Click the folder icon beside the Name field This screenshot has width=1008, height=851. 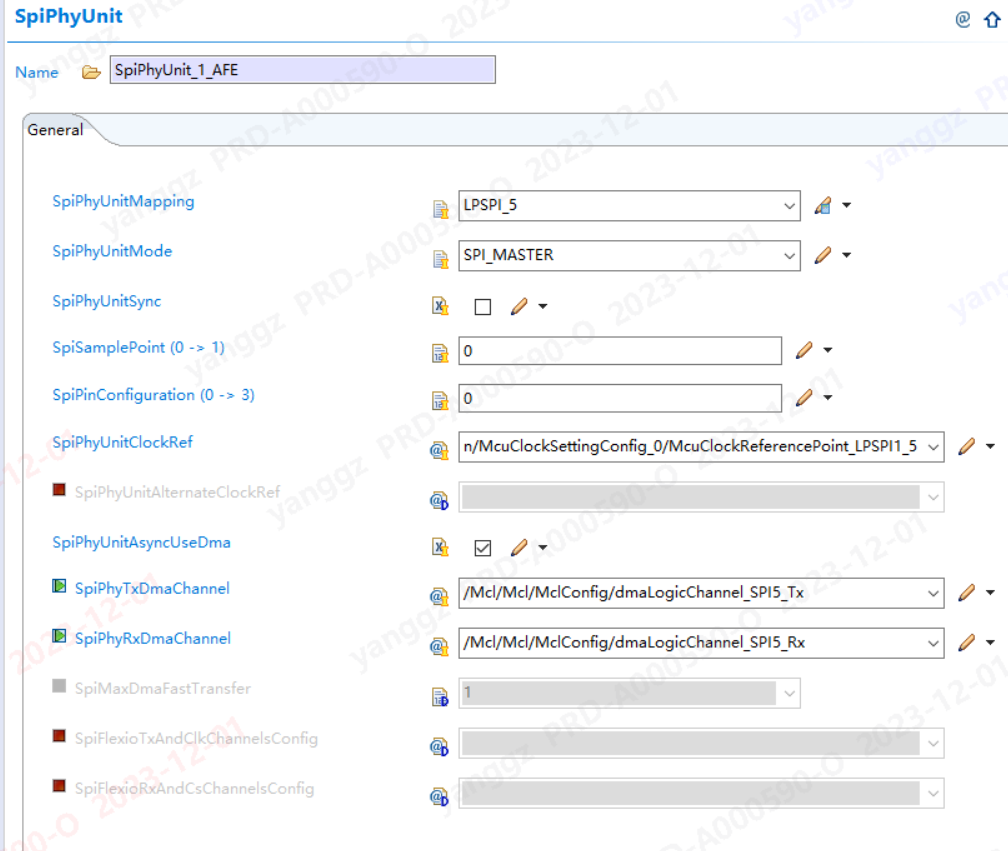click(x=90, y=71)
